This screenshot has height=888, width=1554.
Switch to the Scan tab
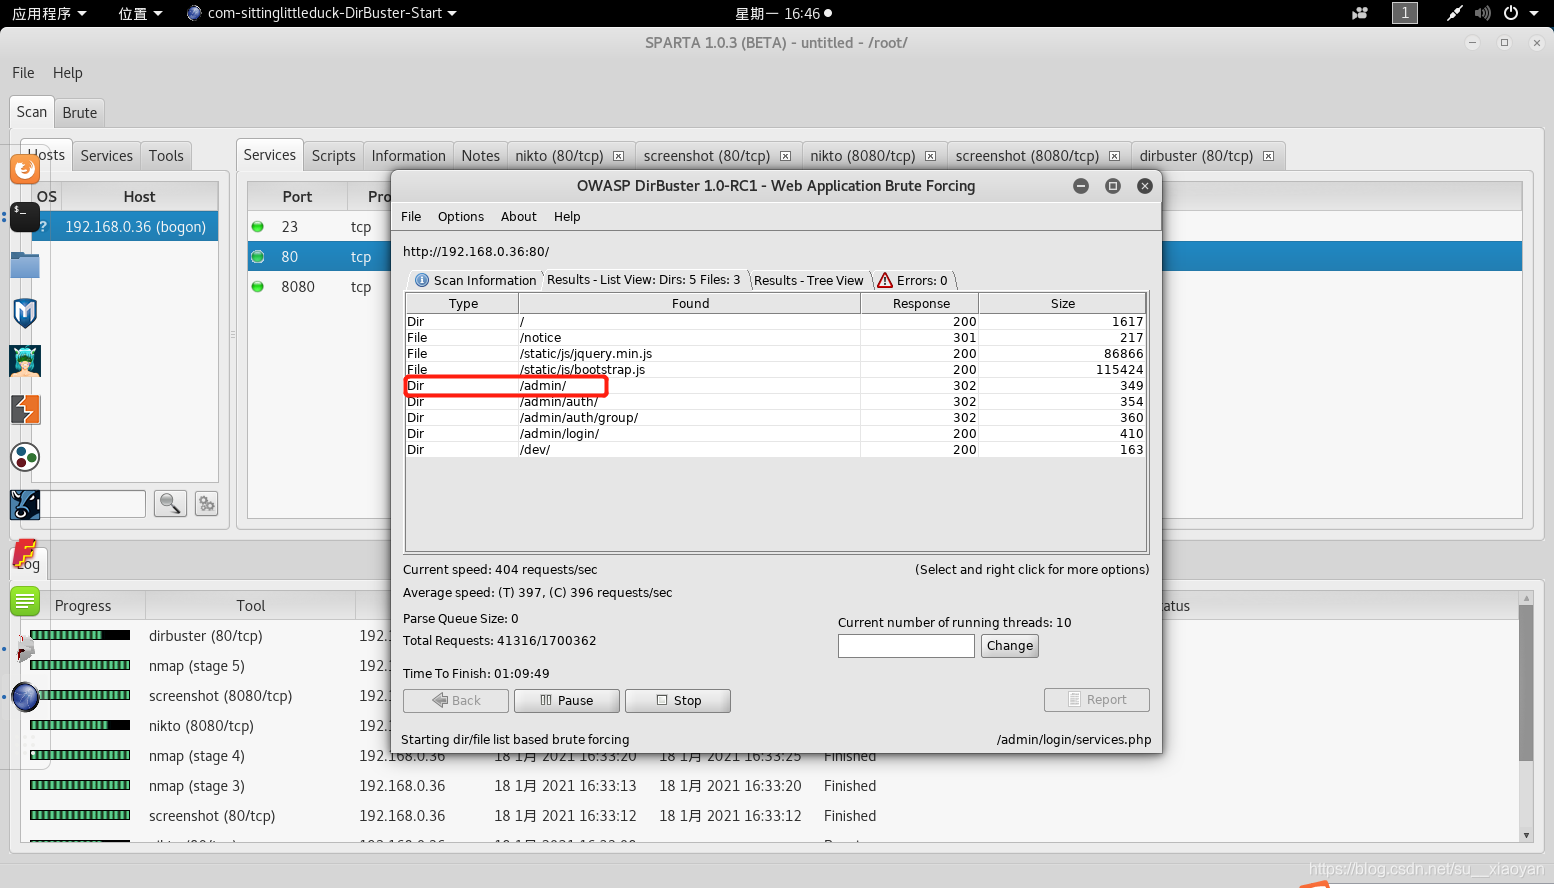32,112
